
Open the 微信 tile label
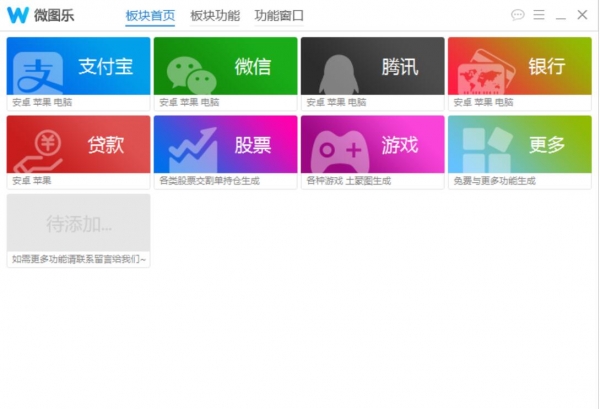[253, 66]
